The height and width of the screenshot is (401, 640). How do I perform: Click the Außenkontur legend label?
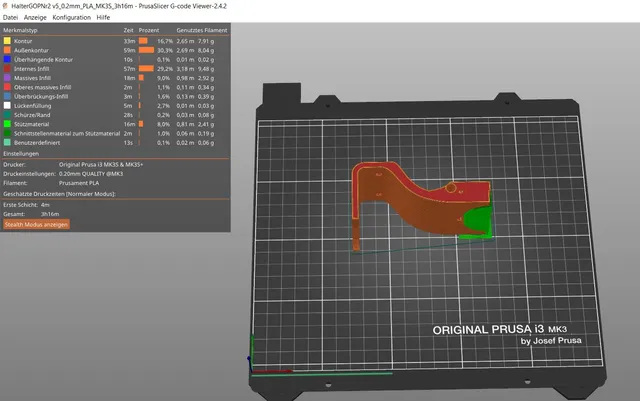pos(31,50)
